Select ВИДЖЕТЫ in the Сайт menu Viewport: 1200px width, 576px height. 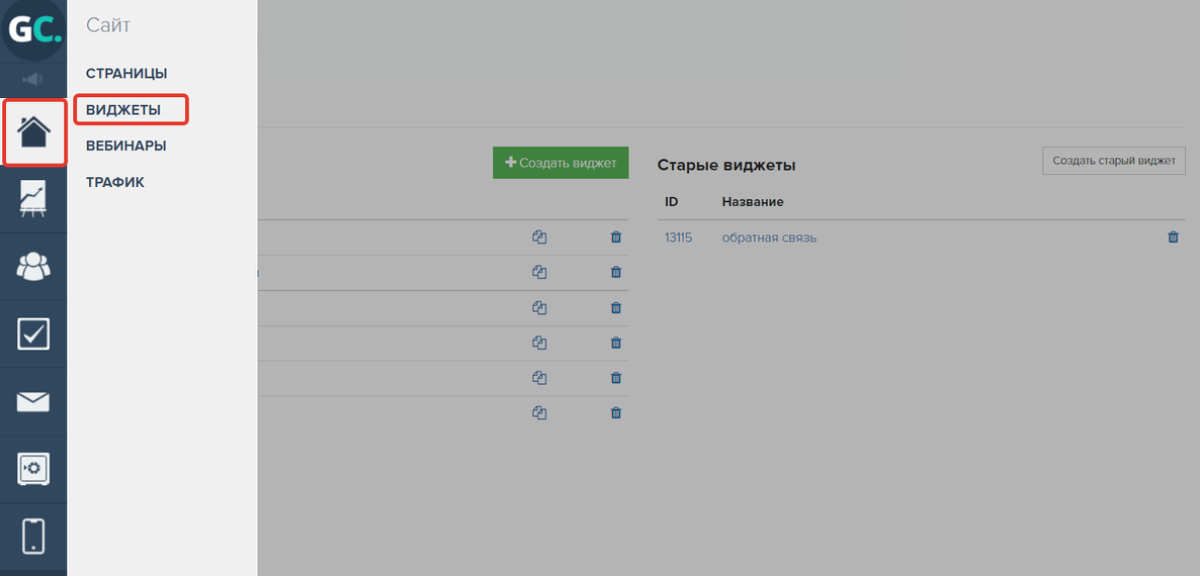[x=123, y=110]
